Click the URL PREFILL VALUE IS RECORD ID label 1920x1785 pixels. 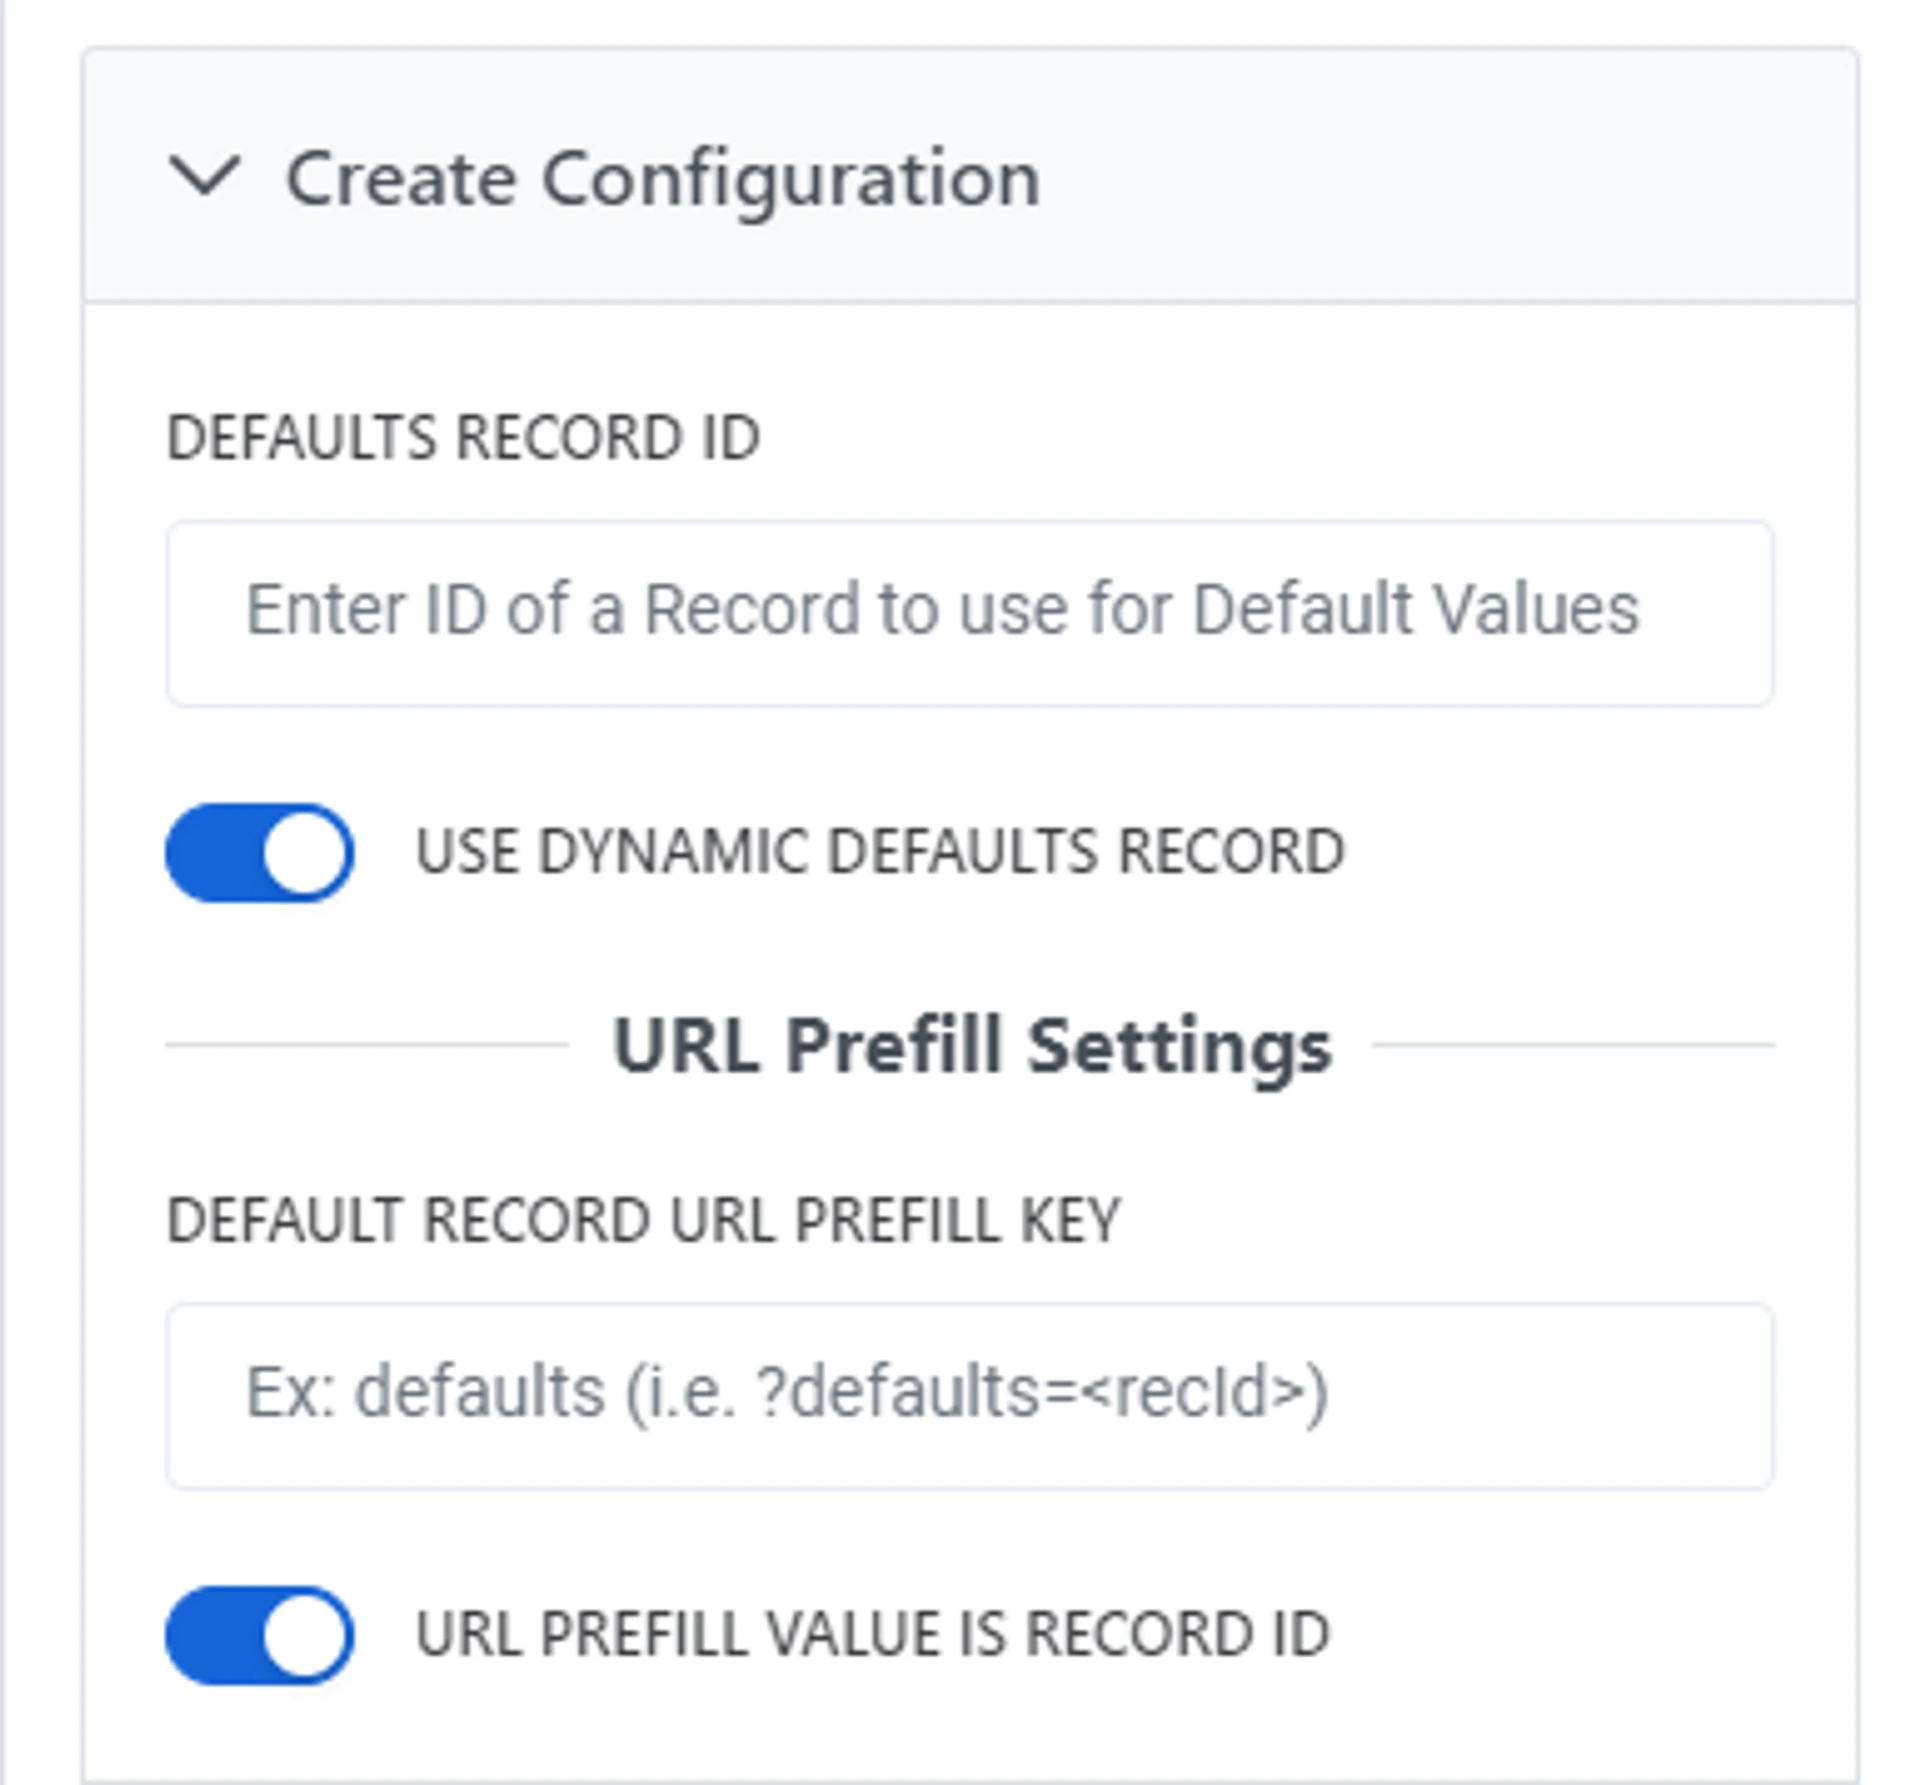tap(872, 1635)
